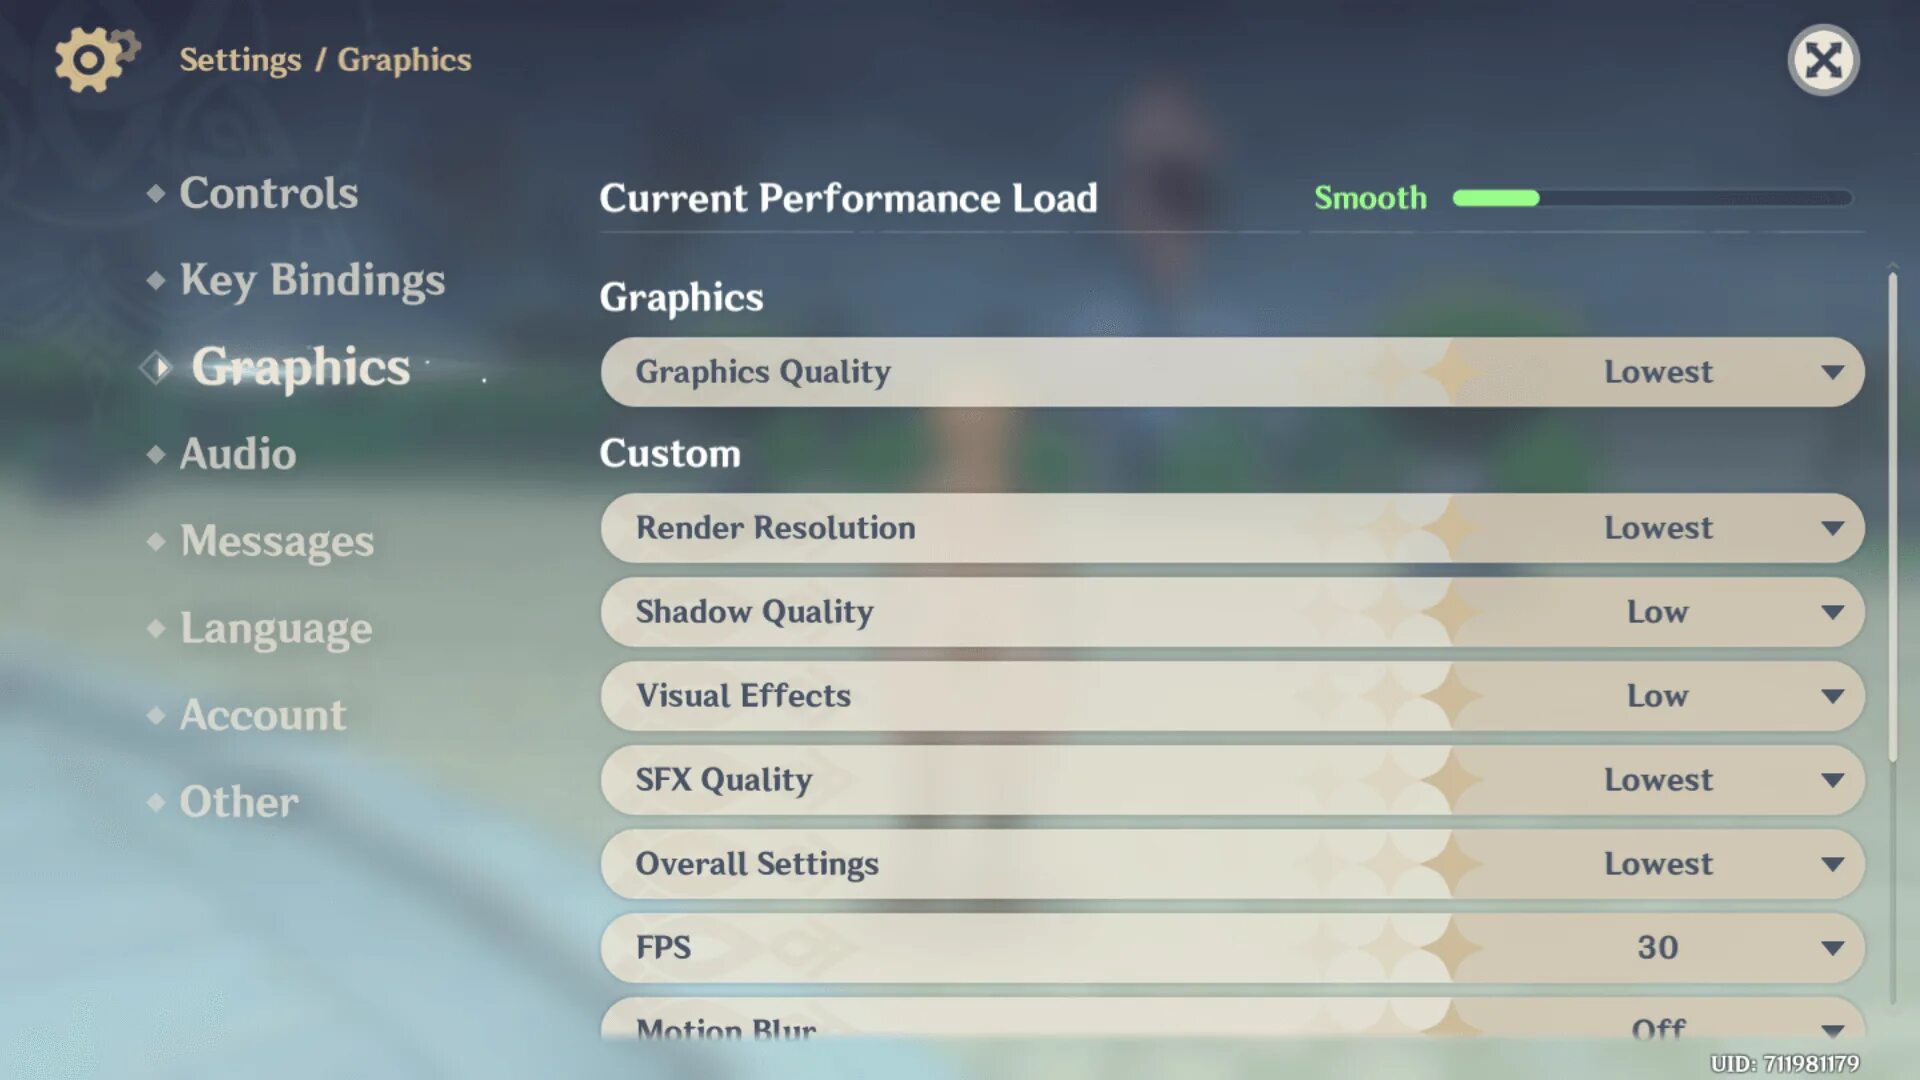Select the Language menu item
Image resolution: width=1920 pixels, height=1080 pixels.
click(276, 626)
